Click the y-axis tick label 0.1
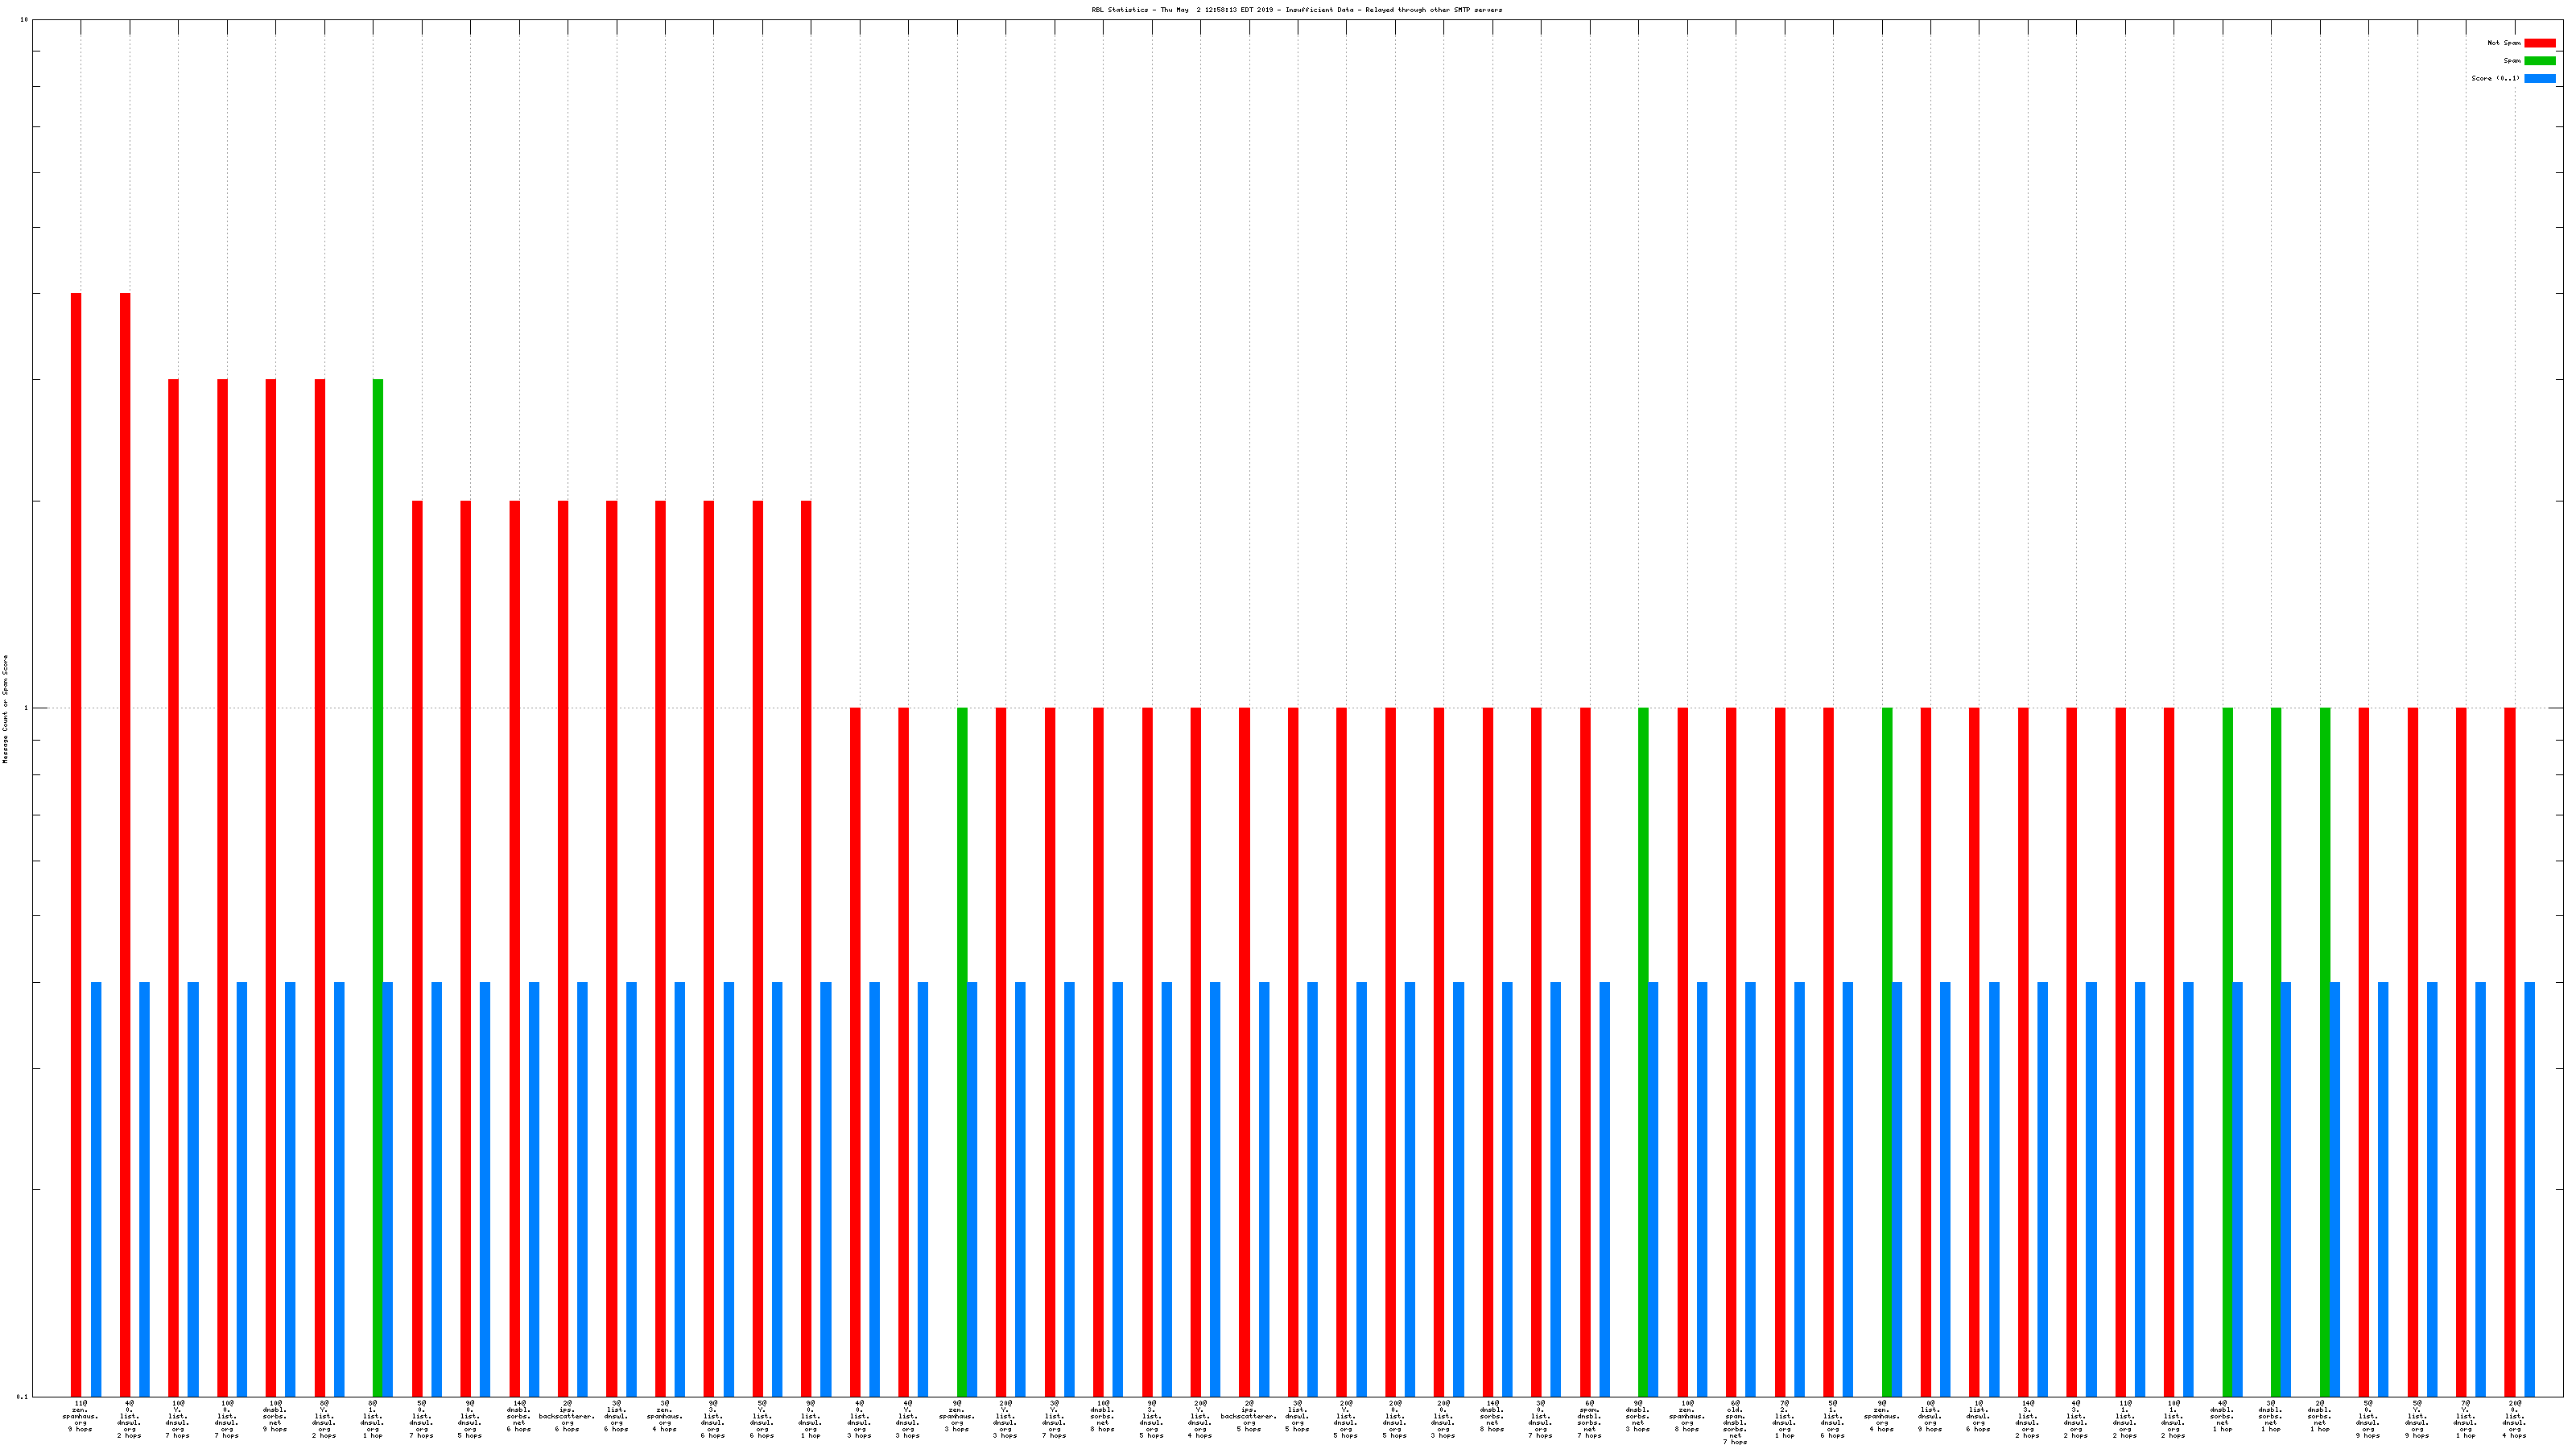2576x1449 pixels. point(22,1396)
